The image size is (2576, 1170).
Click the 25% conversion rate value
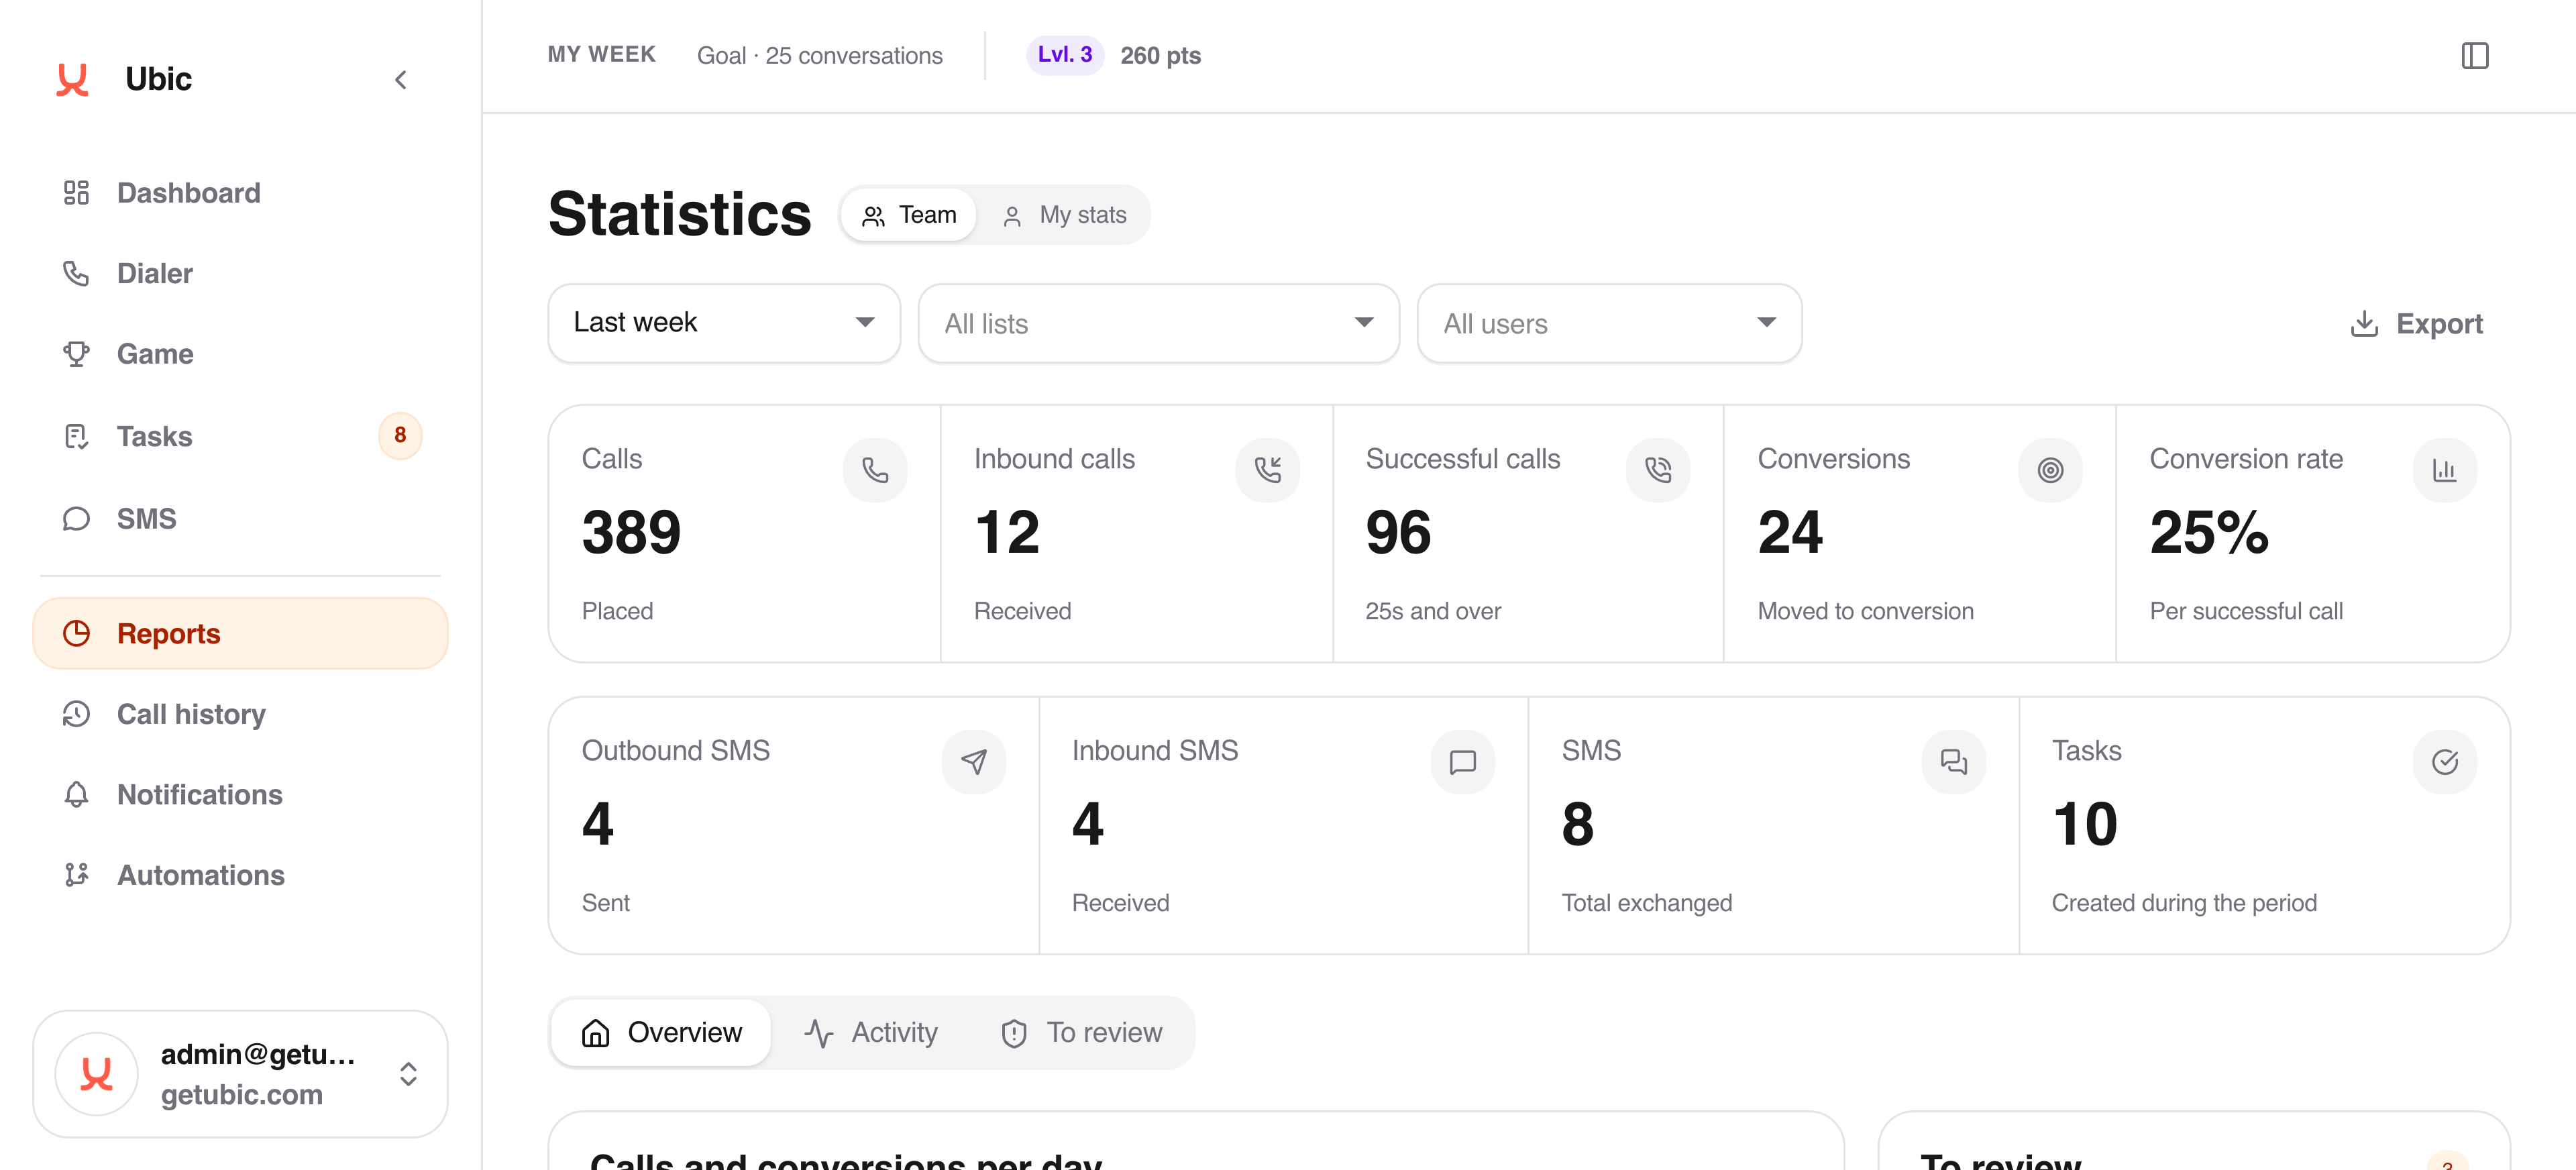pos(2209,531)
